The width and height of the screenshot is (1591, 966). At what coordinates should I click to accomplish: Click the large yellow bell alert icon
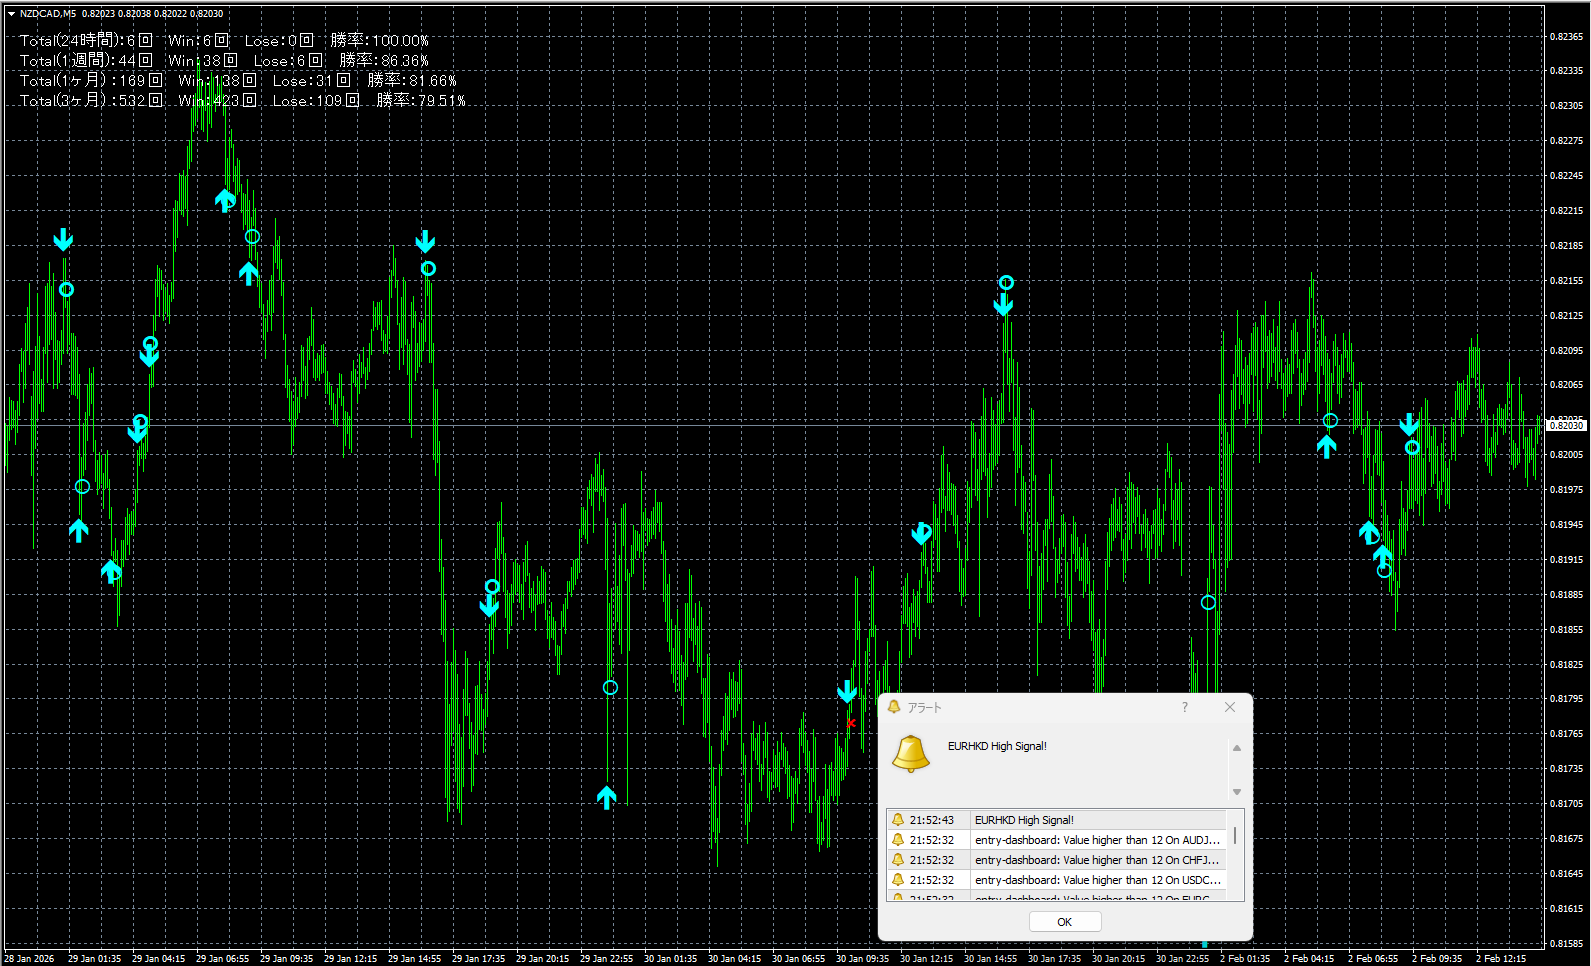(911, 754)
